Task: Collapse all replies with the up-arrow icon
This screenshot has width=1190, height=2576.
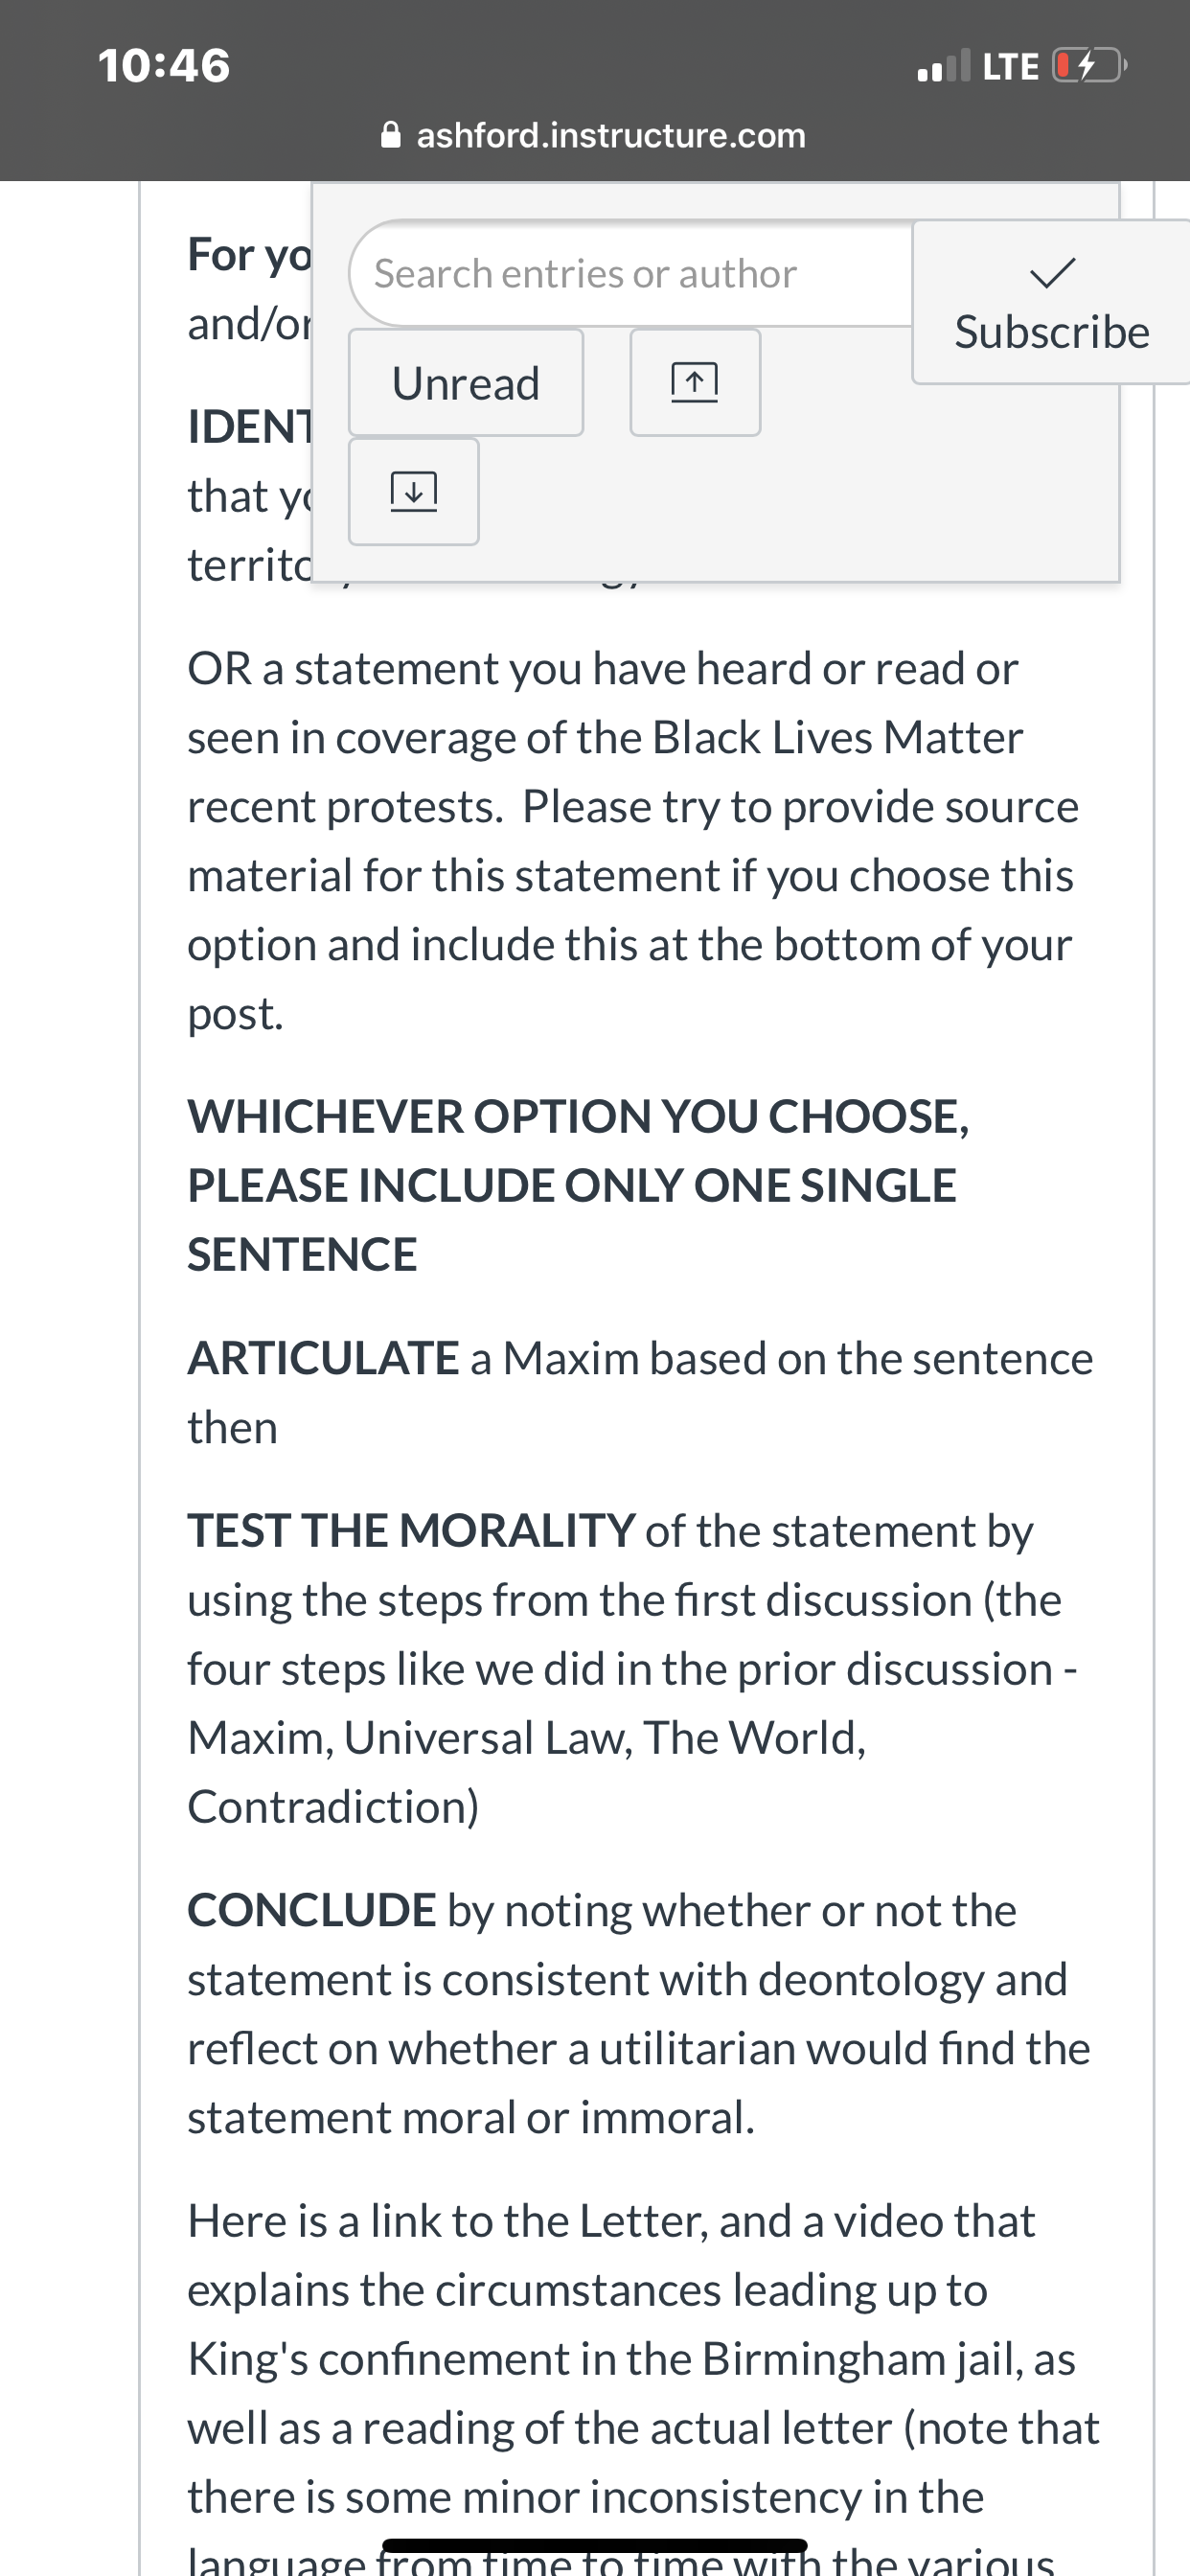Action: pyautogui.click(x=695, y=382)
